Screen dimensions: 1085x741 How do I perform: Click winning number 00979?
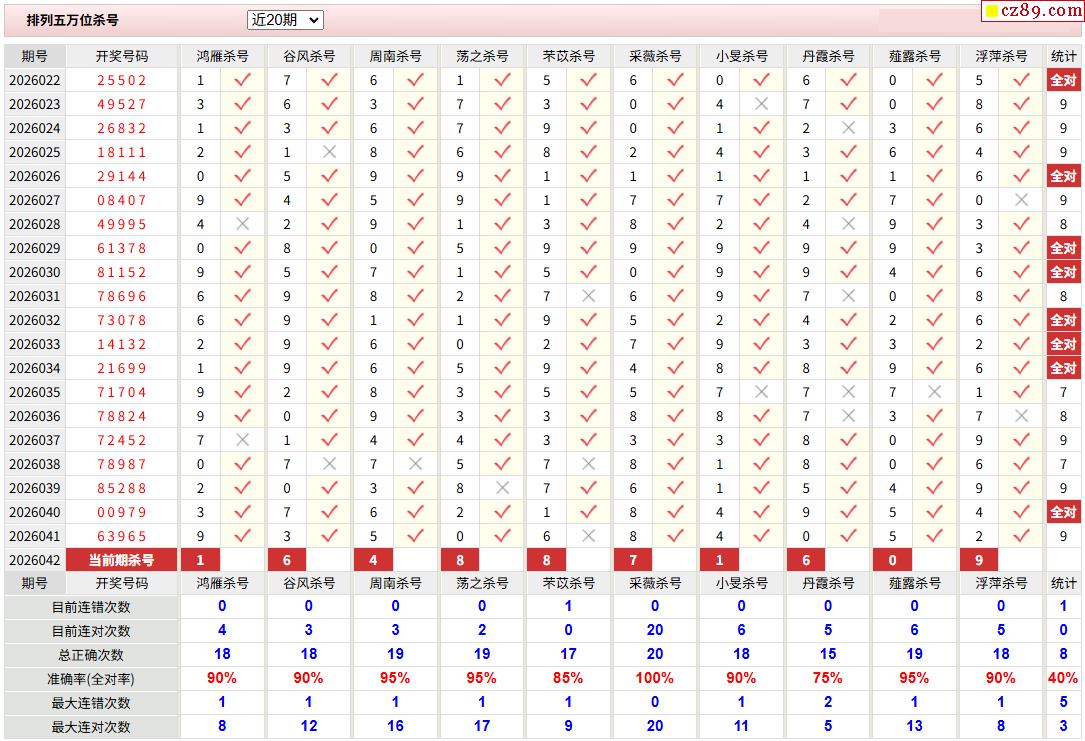(x=122, y=512)
